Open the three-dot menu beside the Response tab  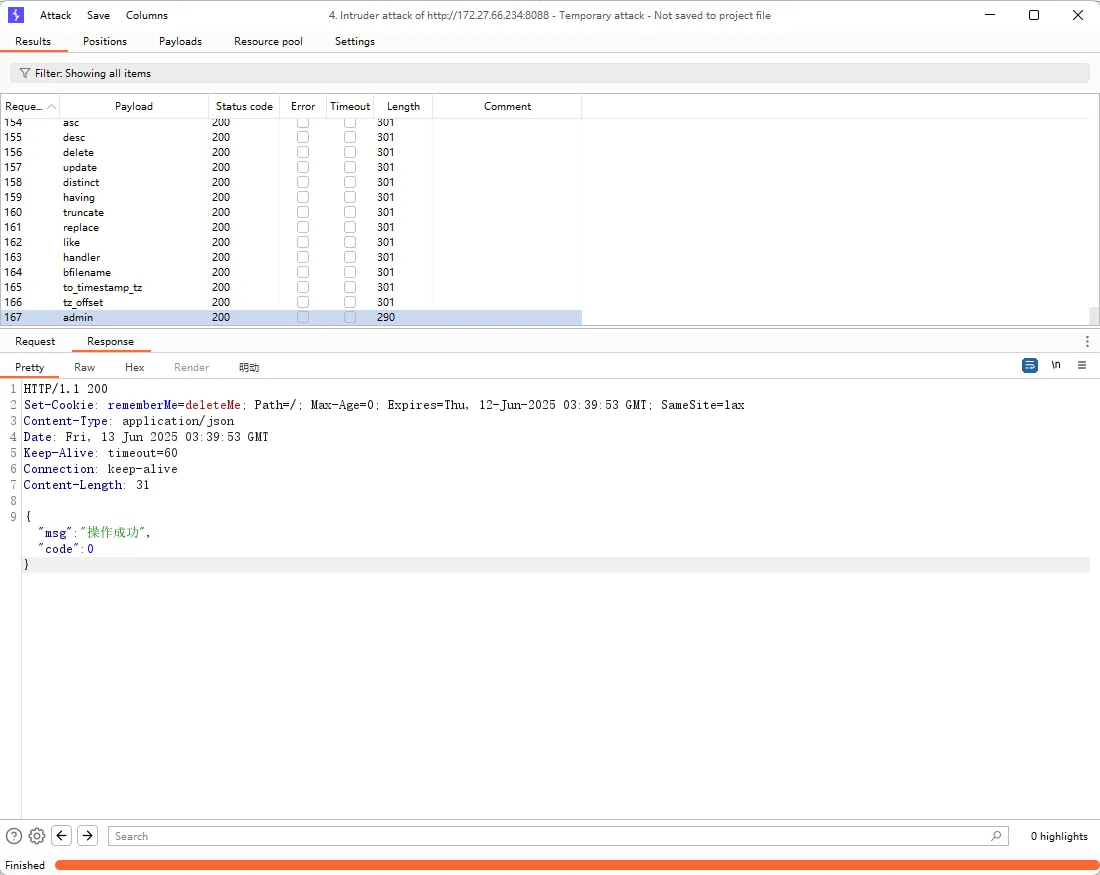coord(1087,341)
